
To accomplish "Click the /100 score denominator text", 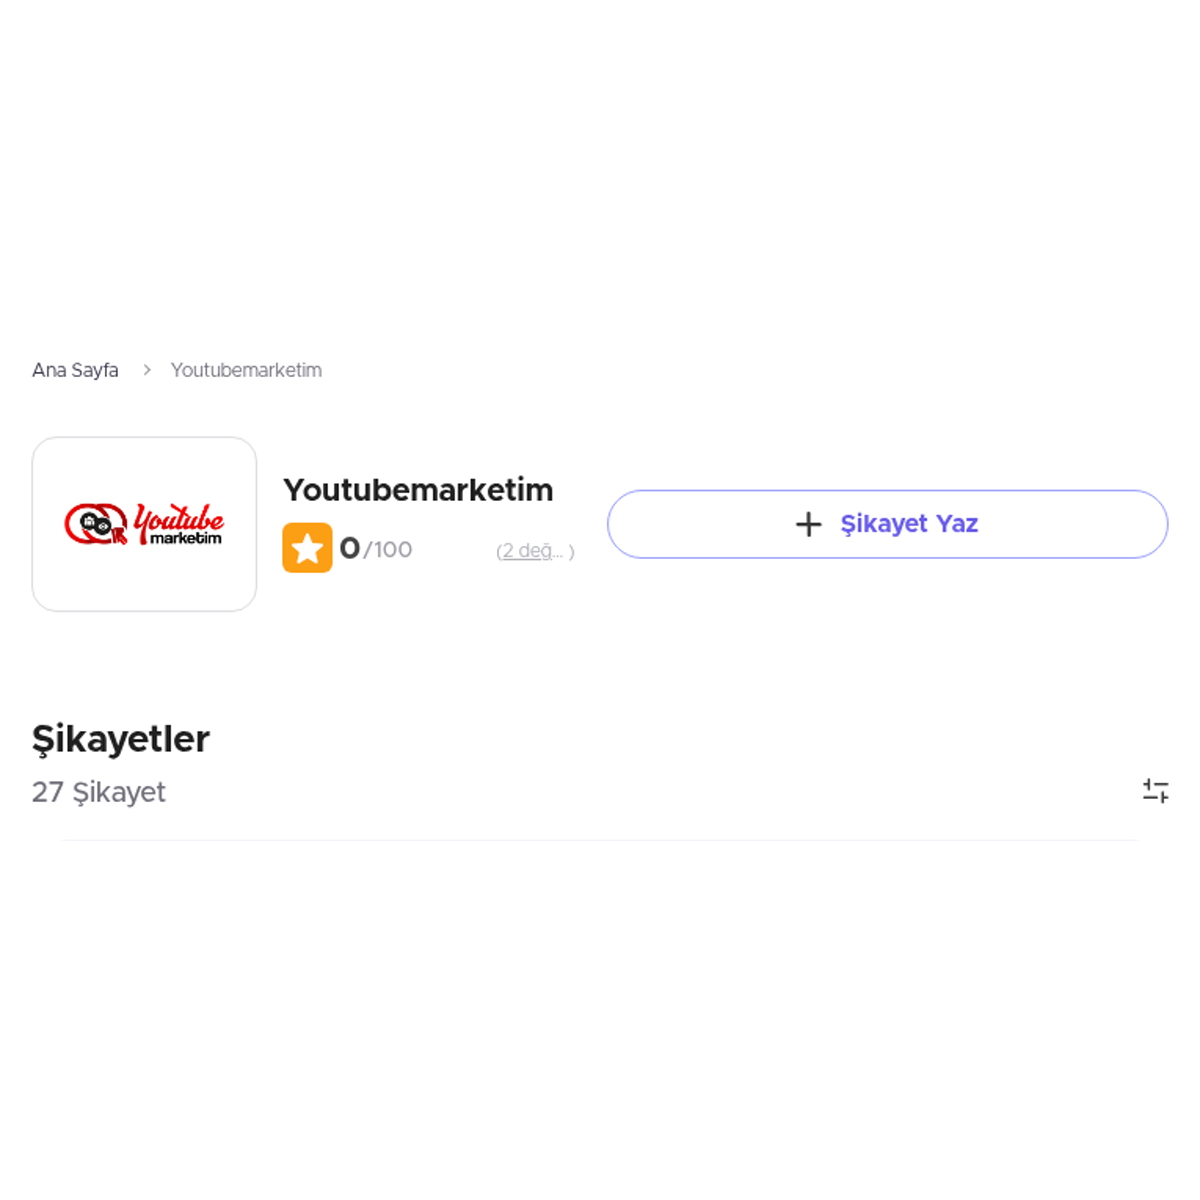I will (x=388, y=550).
